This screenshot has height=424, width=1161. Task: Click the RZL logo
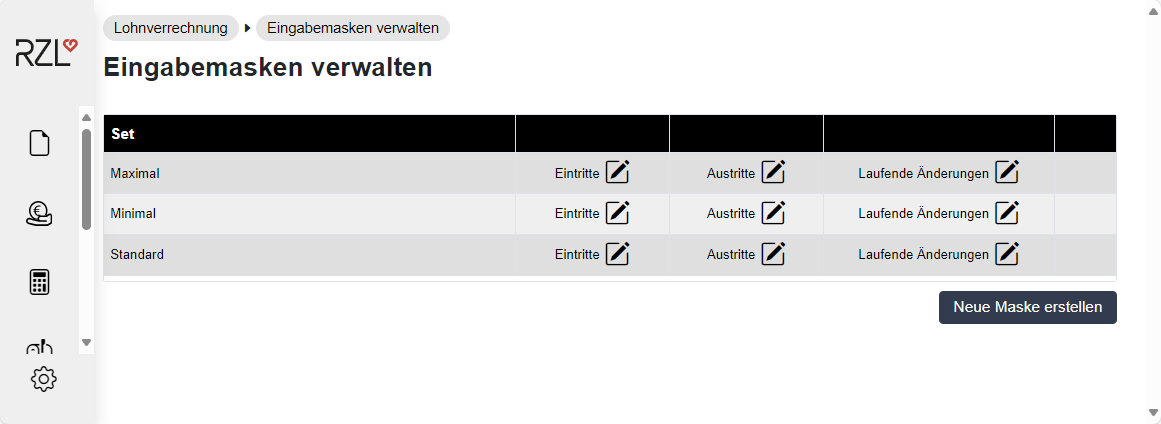tap(45, 53)
